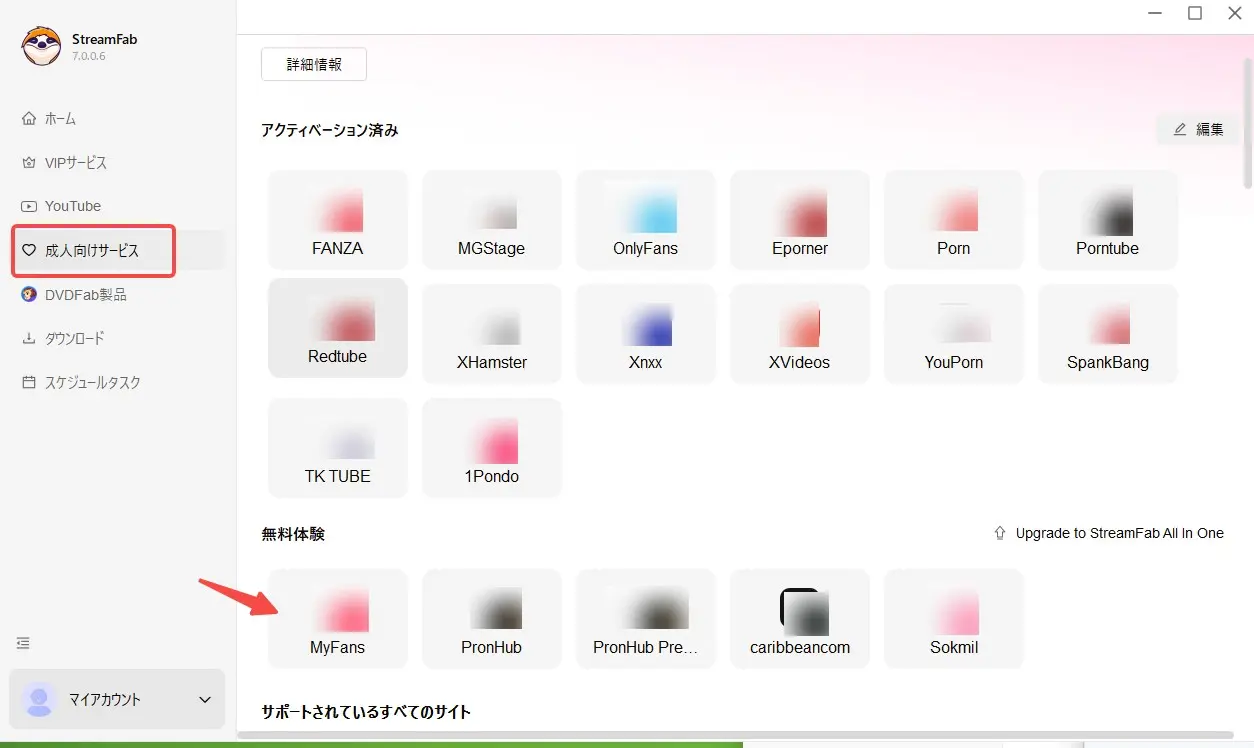Open the Eporner service tile
This screenshot has height=748, width=1254.
[x=800, y=220]
